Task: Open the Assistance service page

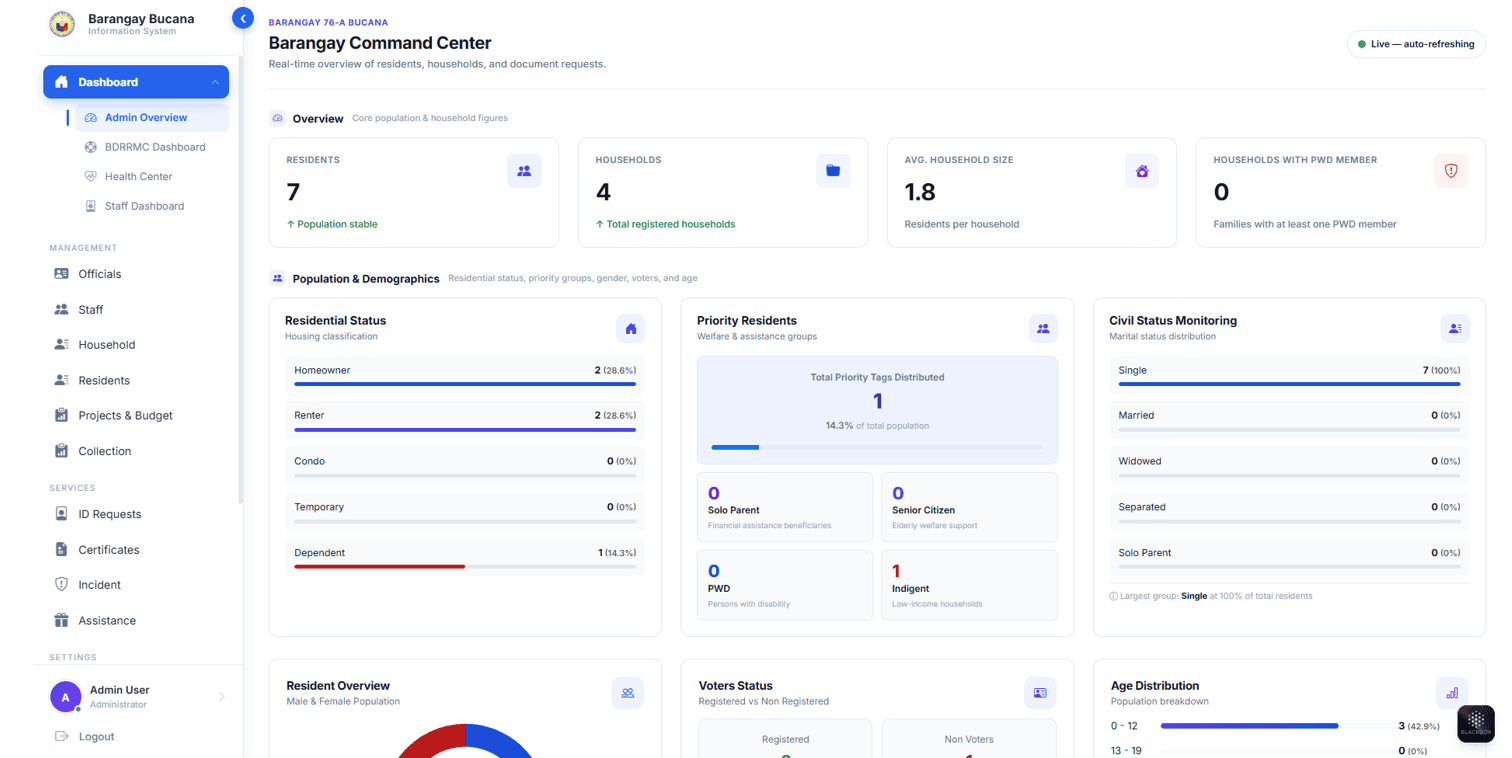Action: click(x=136, y=621)
